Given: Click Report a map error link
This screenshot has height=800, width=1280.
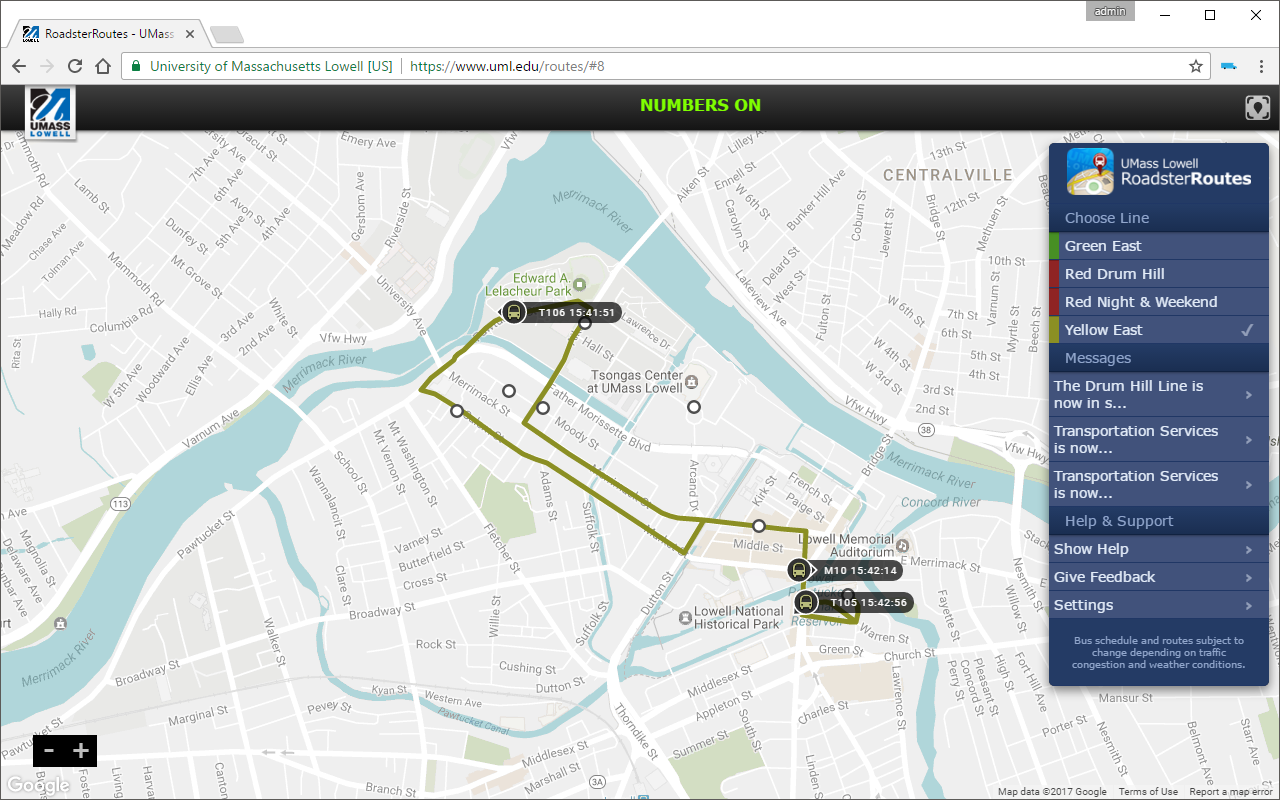Looking at the screenshot, I should (x=1231, y=792).
